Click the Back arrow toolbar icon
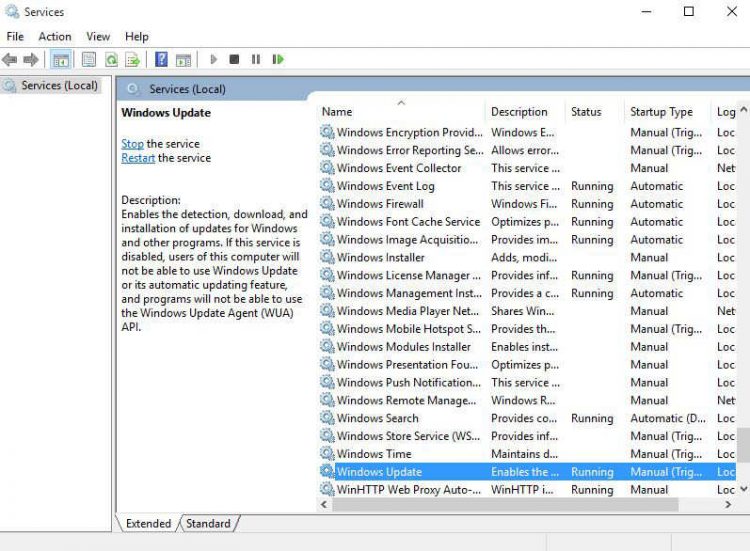 10,60
